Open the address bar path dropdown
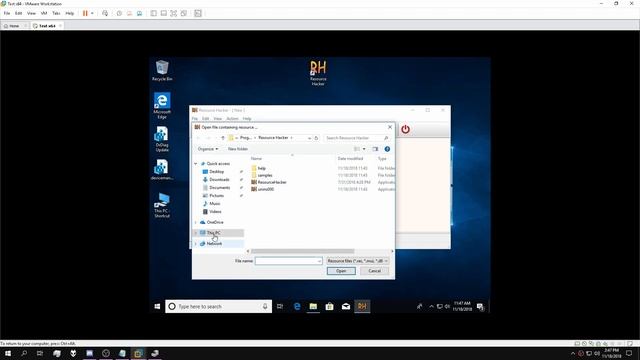Image resolution: width=640 pixels, height=360 pixels. pyautogui.click(x=309, y=138)
